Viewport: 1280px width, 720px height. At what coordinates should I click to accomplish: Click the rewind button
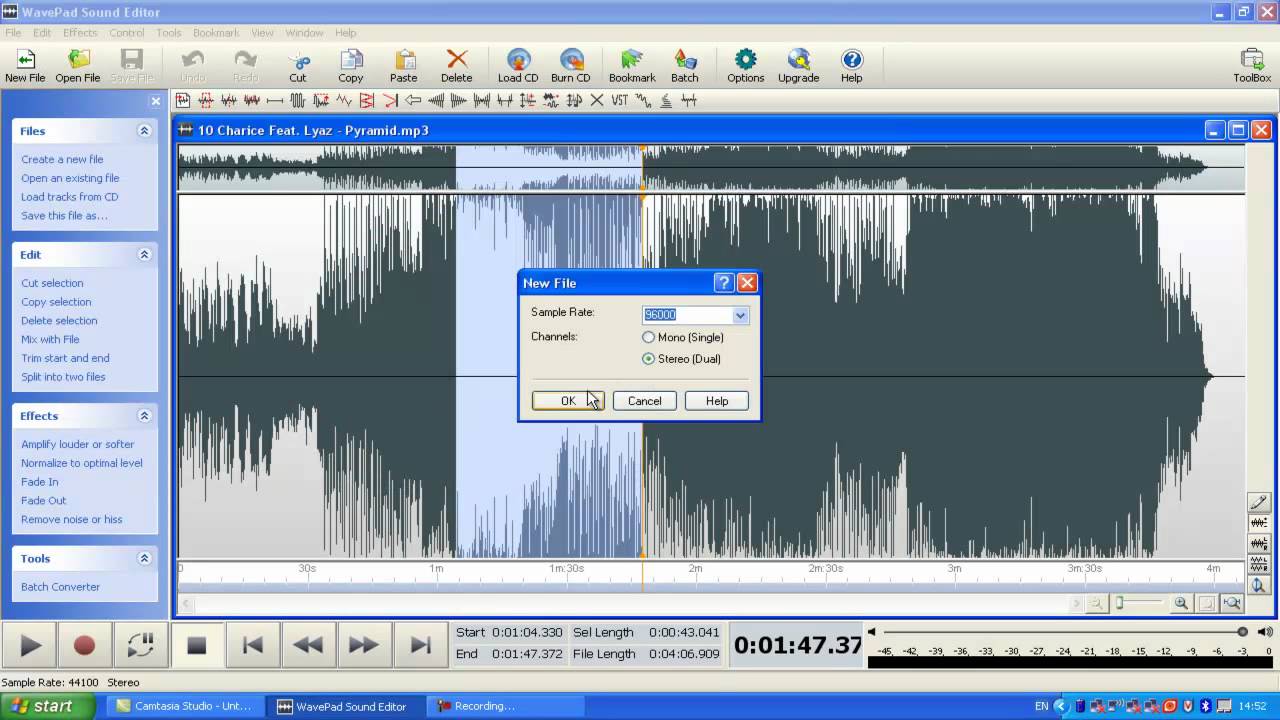(308, 645)
